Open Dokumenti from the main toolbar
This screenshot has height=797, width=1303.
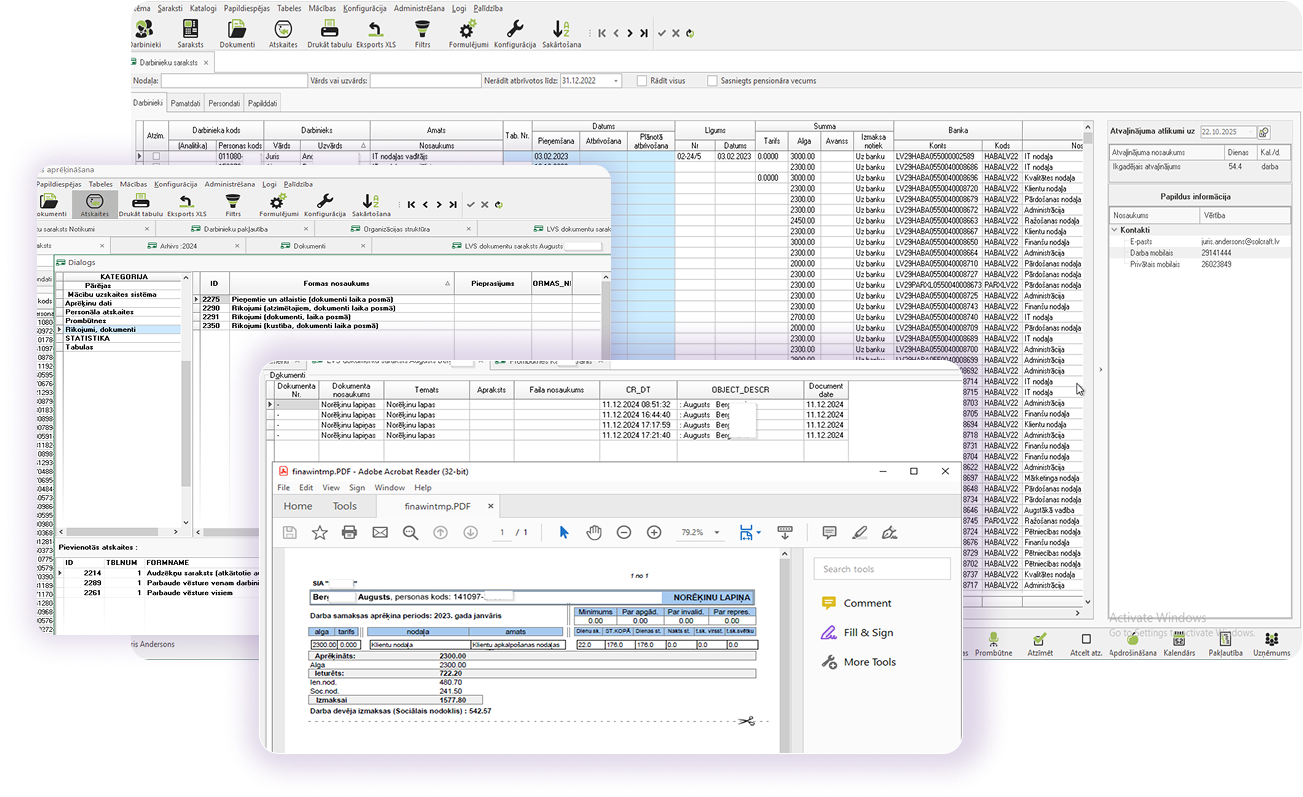click(x=237, y=33)
